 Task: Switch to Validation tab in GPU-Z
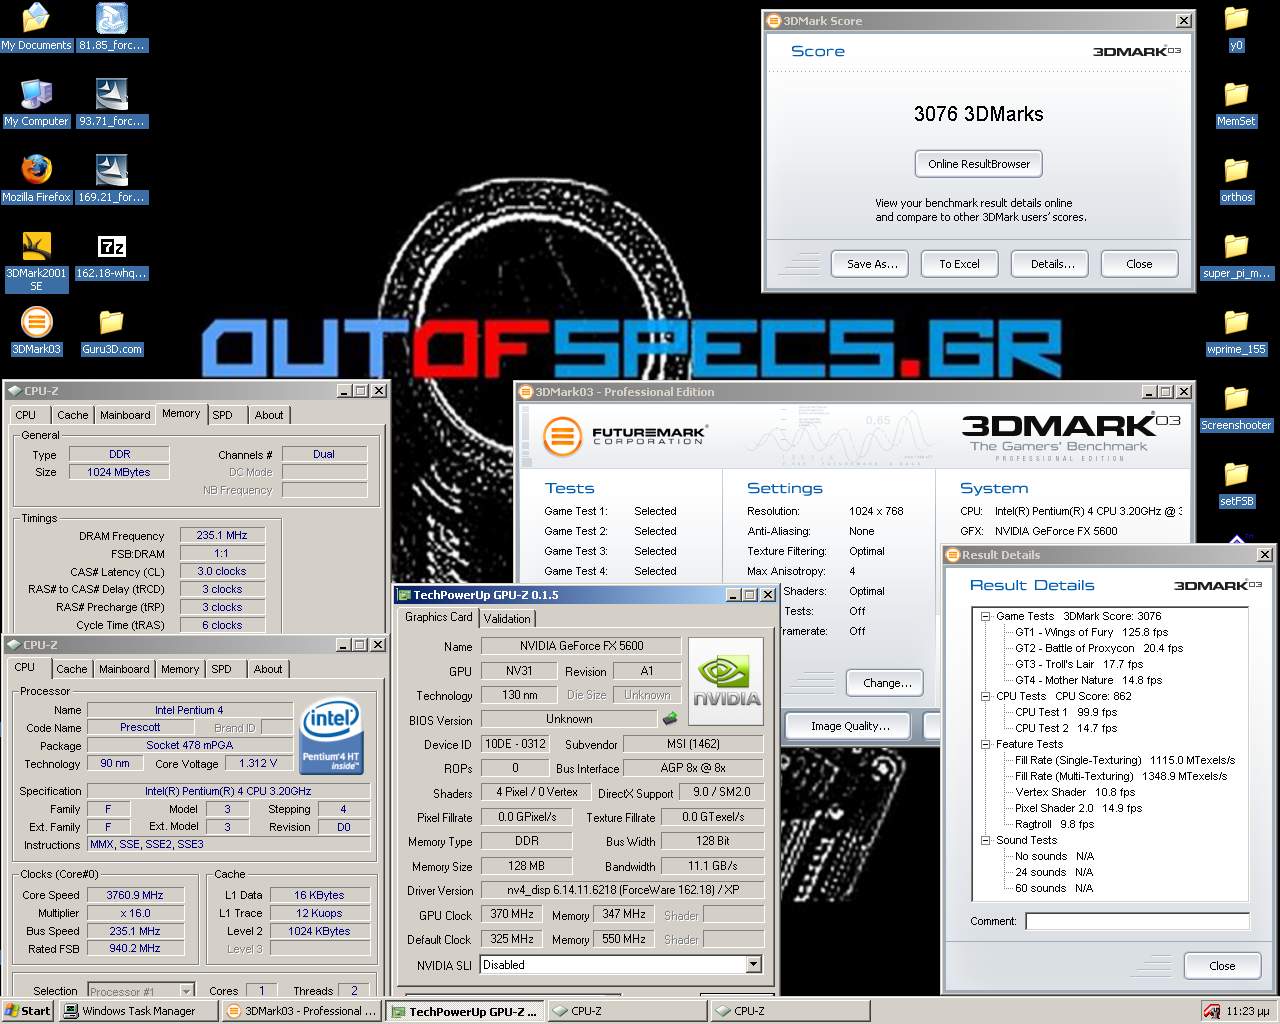pyautogui.click(x=507, y=619)
